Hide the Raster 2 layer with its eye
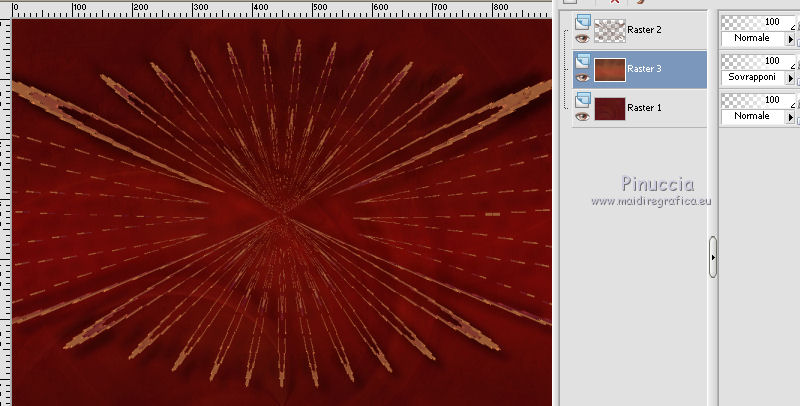The height and width of the screenshot is (406, 800). (582, 38)
